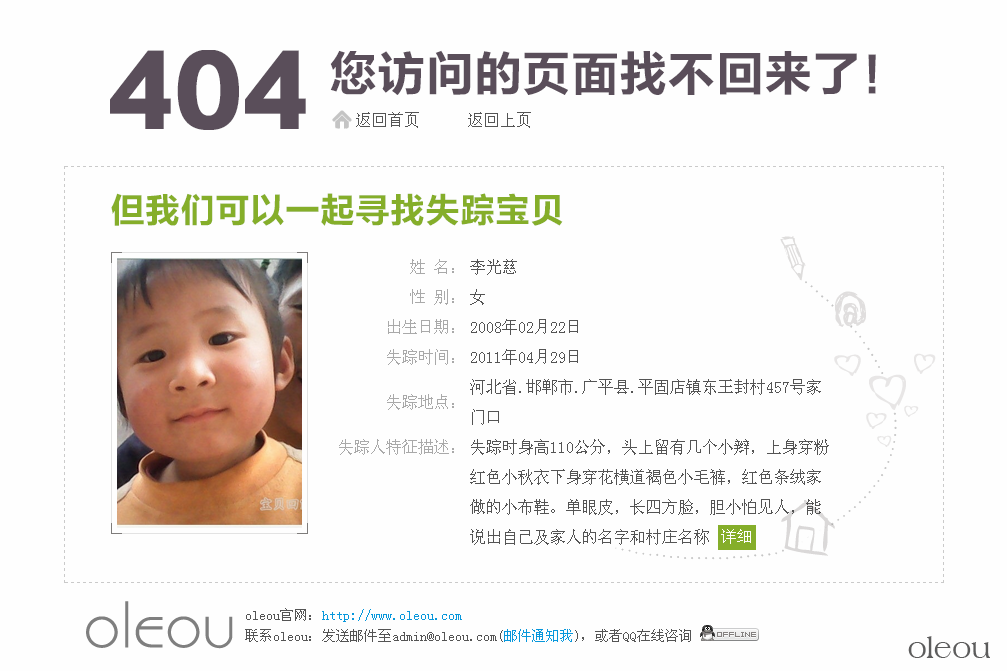Image resolution: width=1007 pixels, height=671 pixels.
Task: Click the admin@oleou.com email address text
Action: tap(444, 636)
